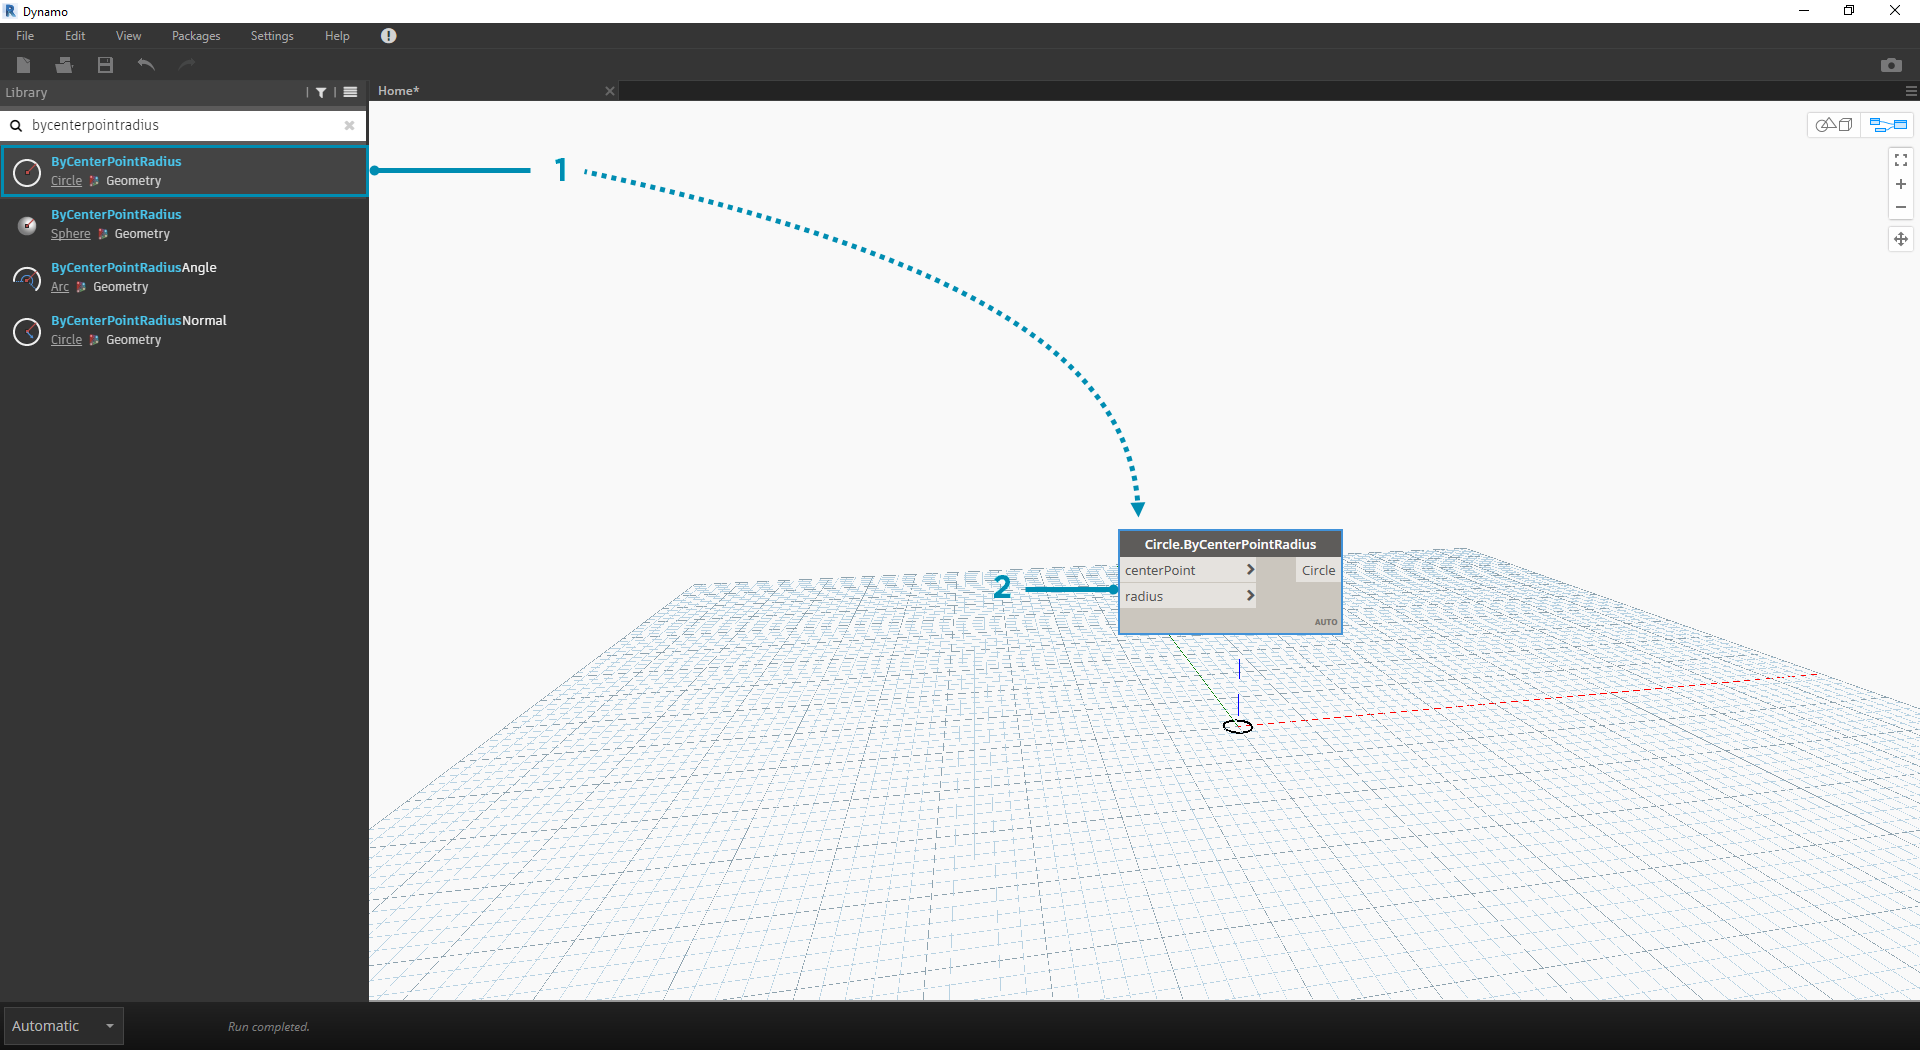Click the Zoom to fit icon
The height and width of the screenshot is (1050, 1920).
click(x=1900, y=160)
